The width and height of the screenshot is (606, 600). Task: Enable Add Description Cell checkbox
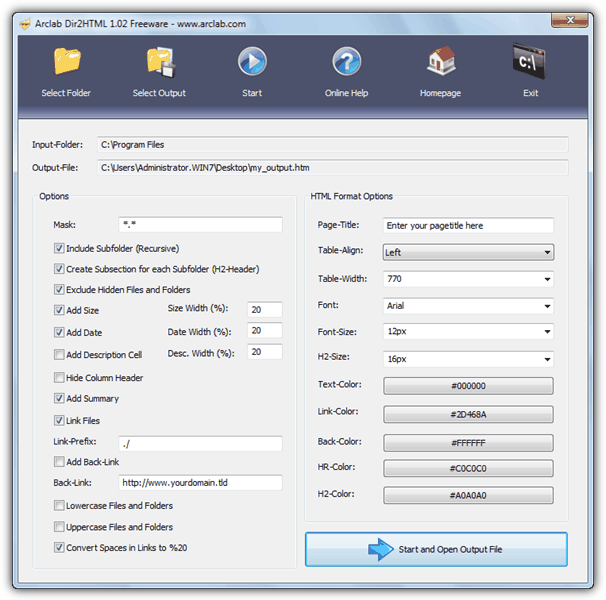(59, 354)
